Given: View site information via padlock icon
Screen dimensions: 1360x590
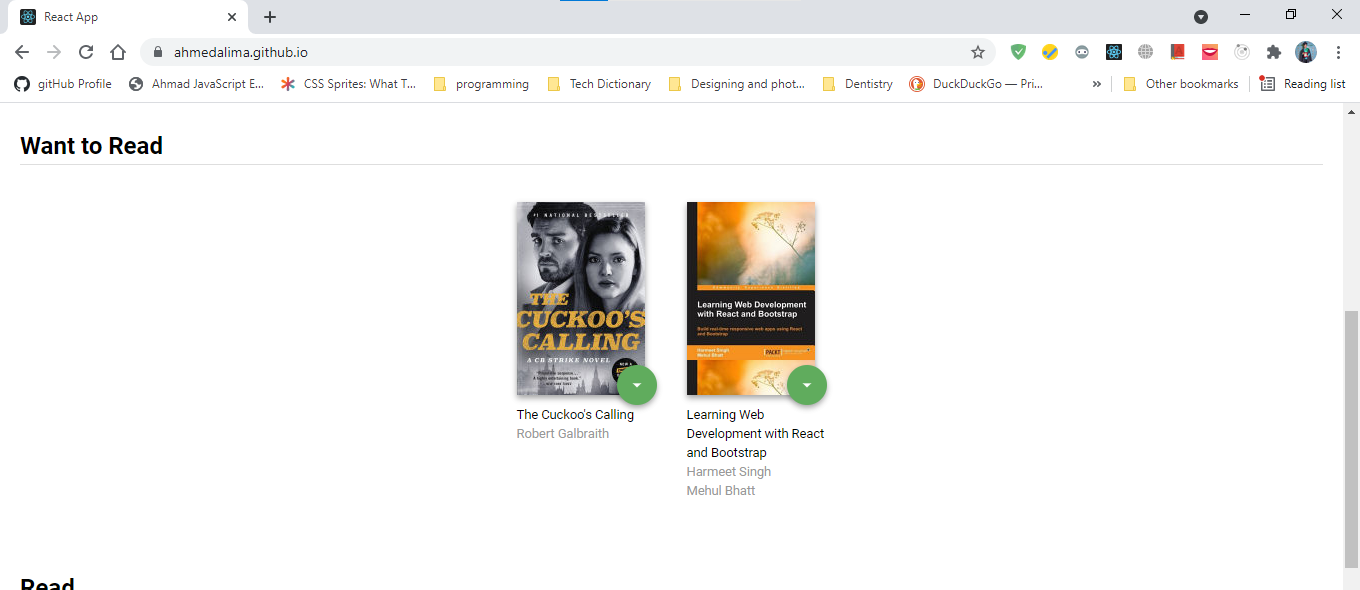Looking at the screenshot, I should 158,52.
